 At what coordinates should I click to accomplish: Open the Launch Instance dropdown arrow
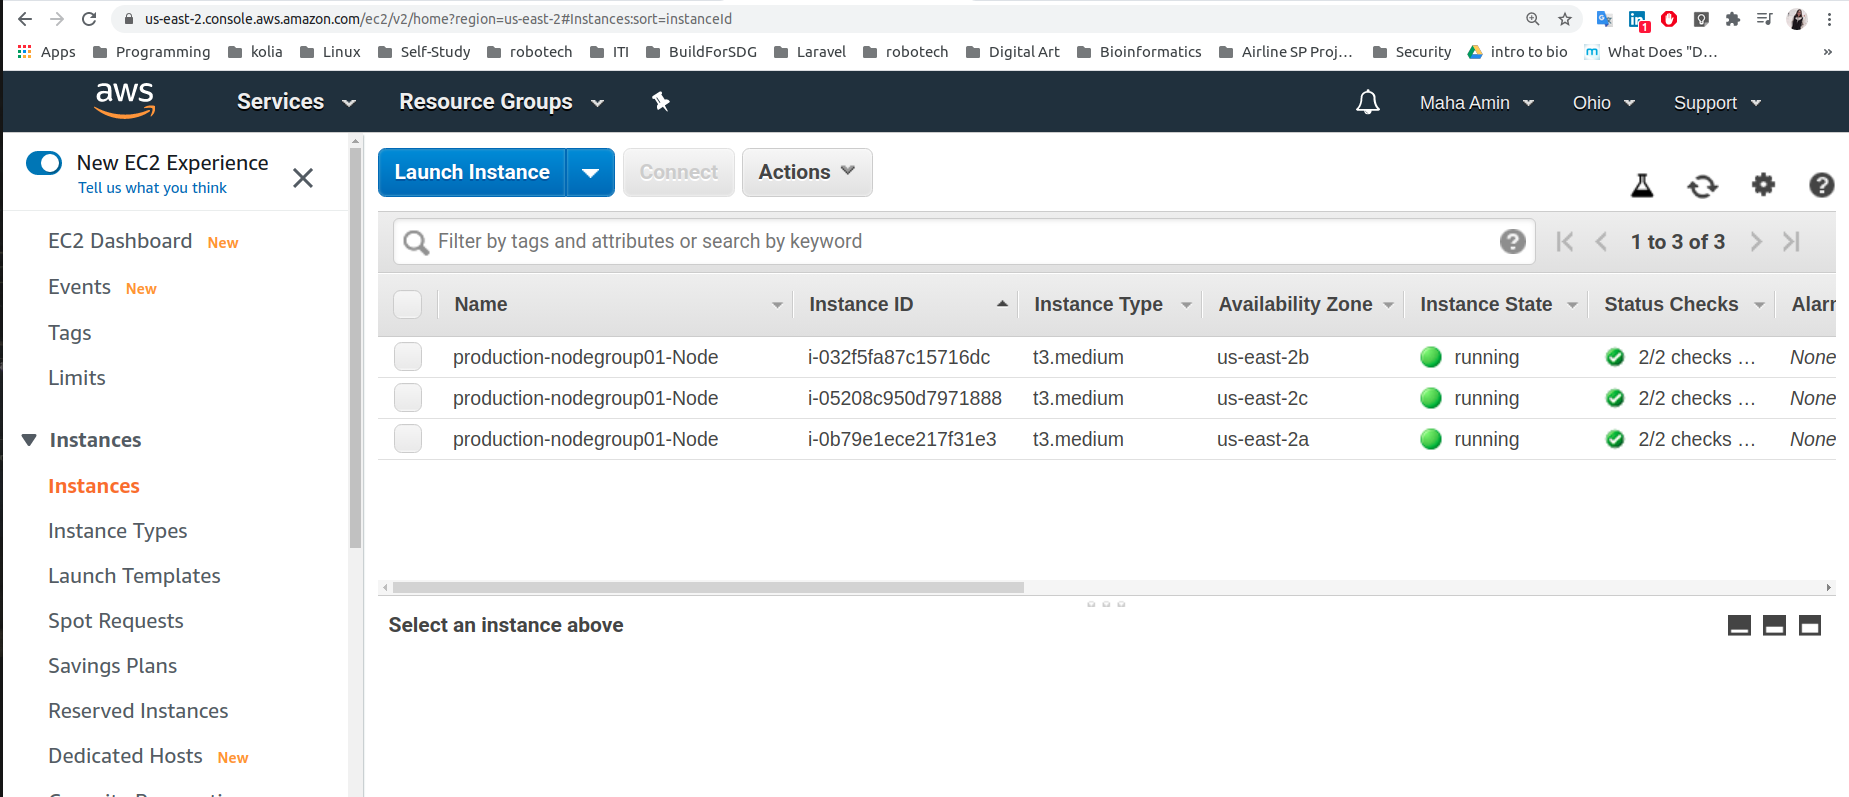pos(591,173)
